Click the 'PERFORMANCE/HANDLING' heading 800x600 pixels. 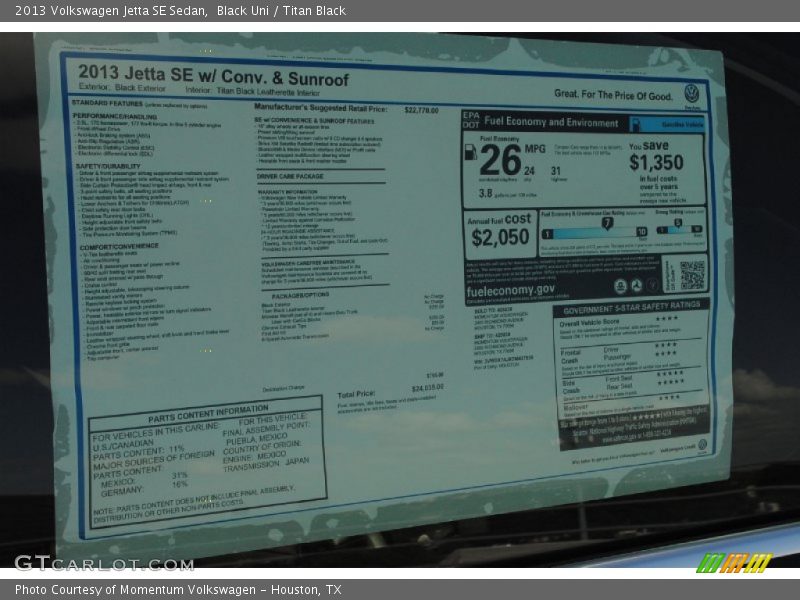(115, 116)
